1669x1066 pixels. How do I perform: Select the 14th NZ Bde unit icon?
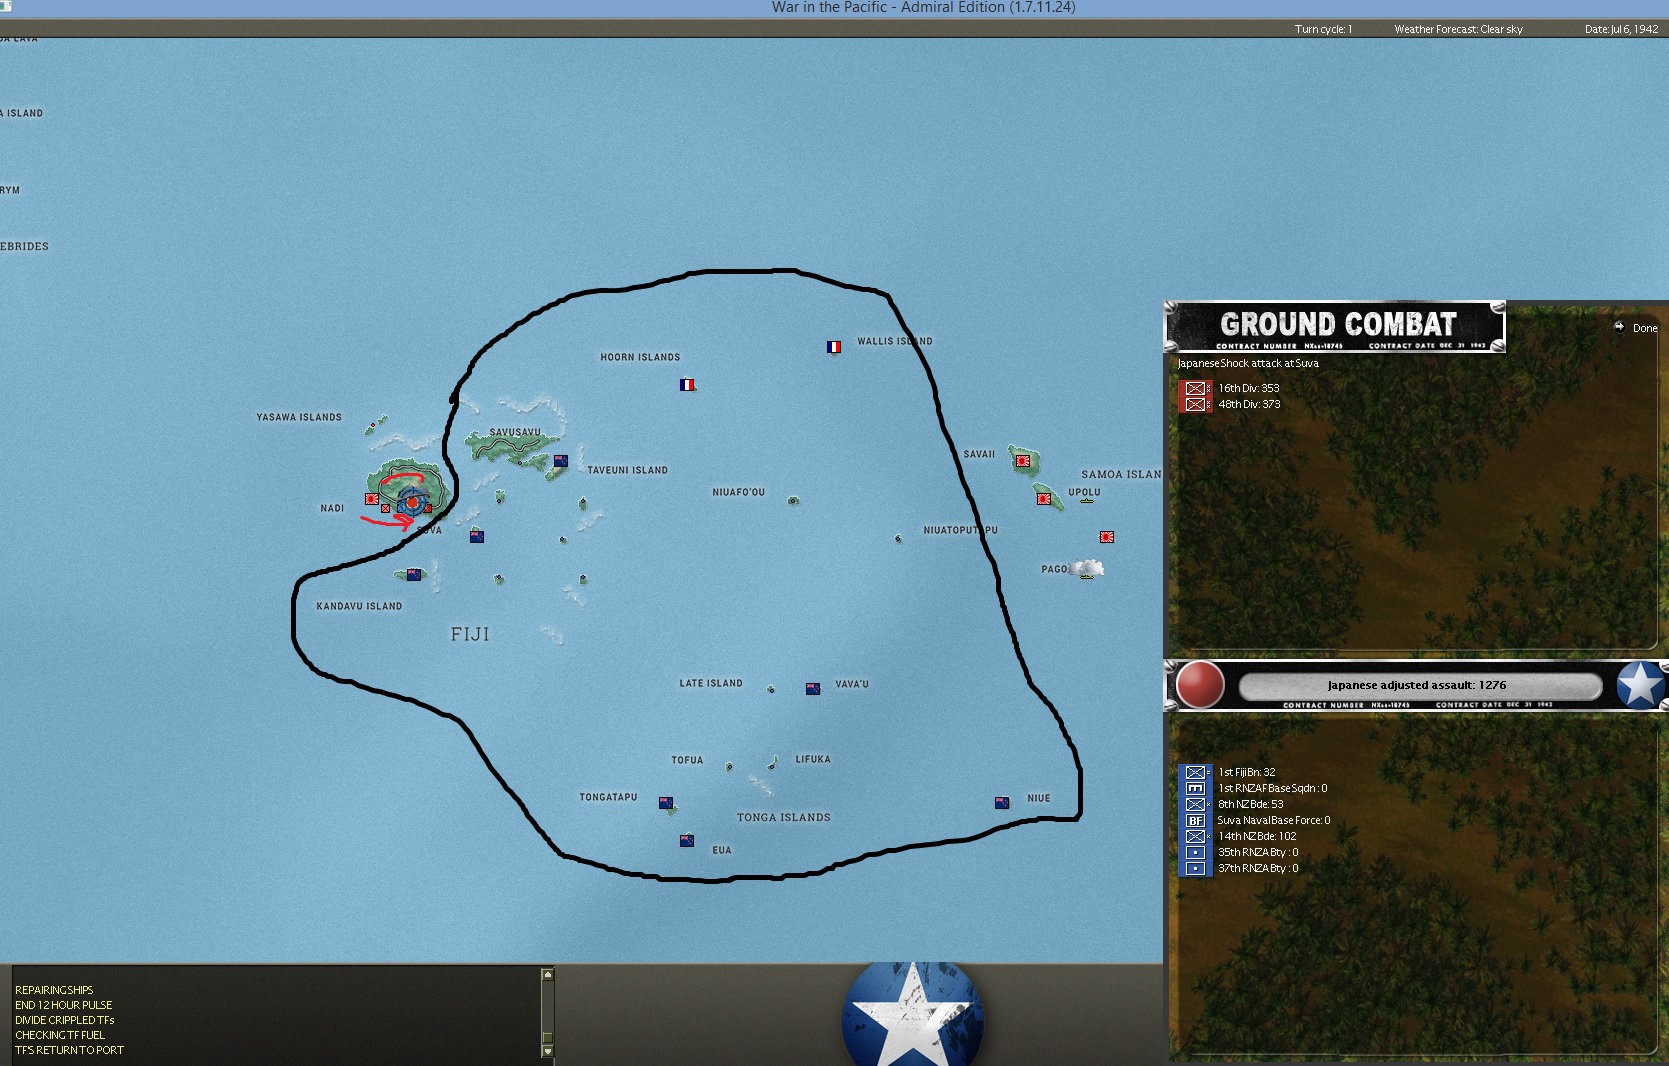(x=1195, y=836)
